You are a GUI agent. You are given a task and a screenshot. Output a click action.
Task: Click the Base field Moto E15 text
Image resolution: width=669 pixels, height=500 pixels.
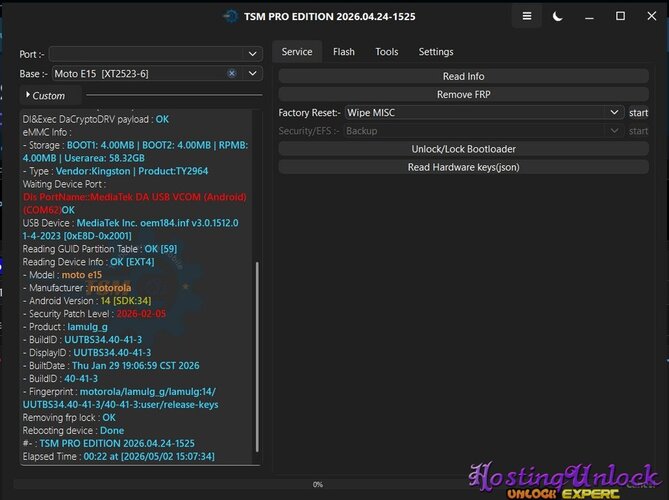point(102,74)
